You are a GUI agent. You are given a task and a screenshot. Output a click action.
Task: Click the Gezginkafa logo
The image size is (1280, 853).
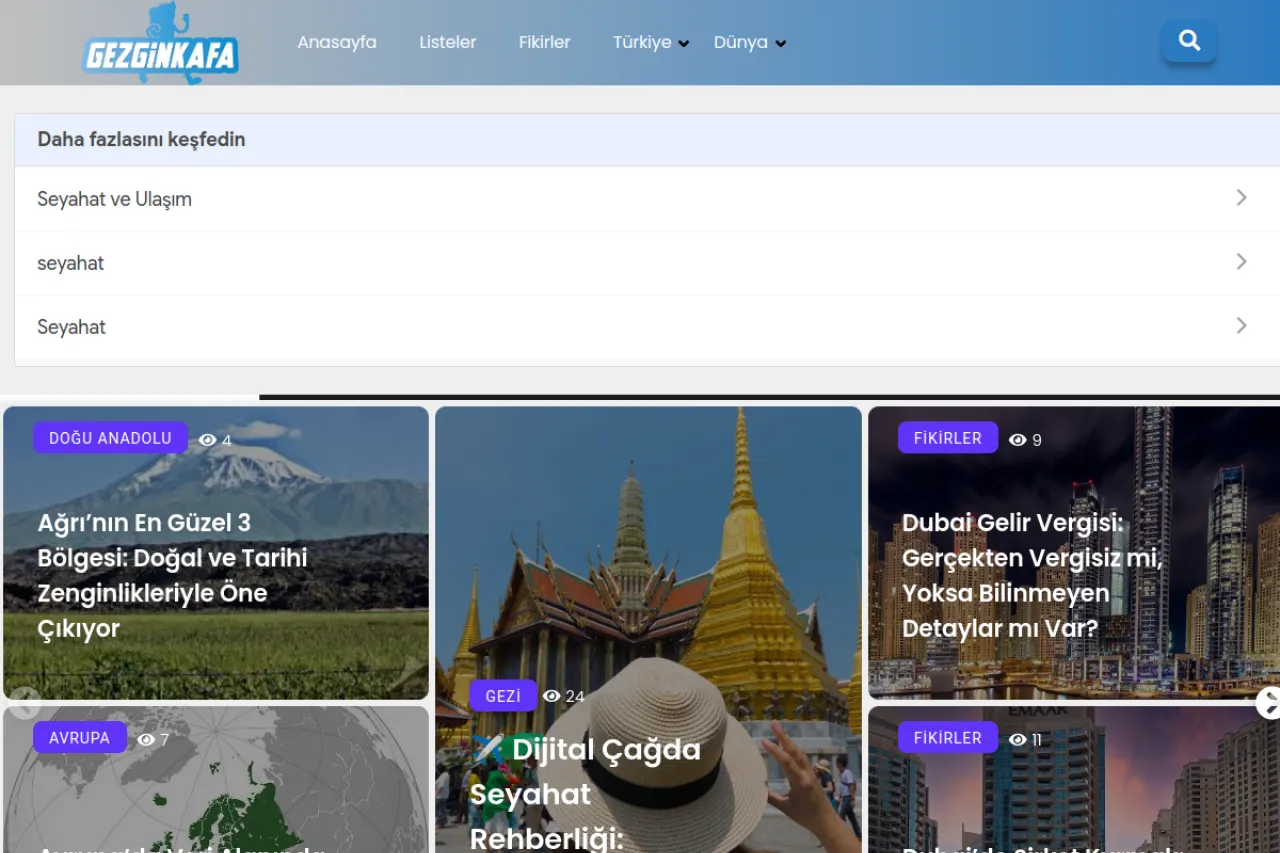(161, 44)
